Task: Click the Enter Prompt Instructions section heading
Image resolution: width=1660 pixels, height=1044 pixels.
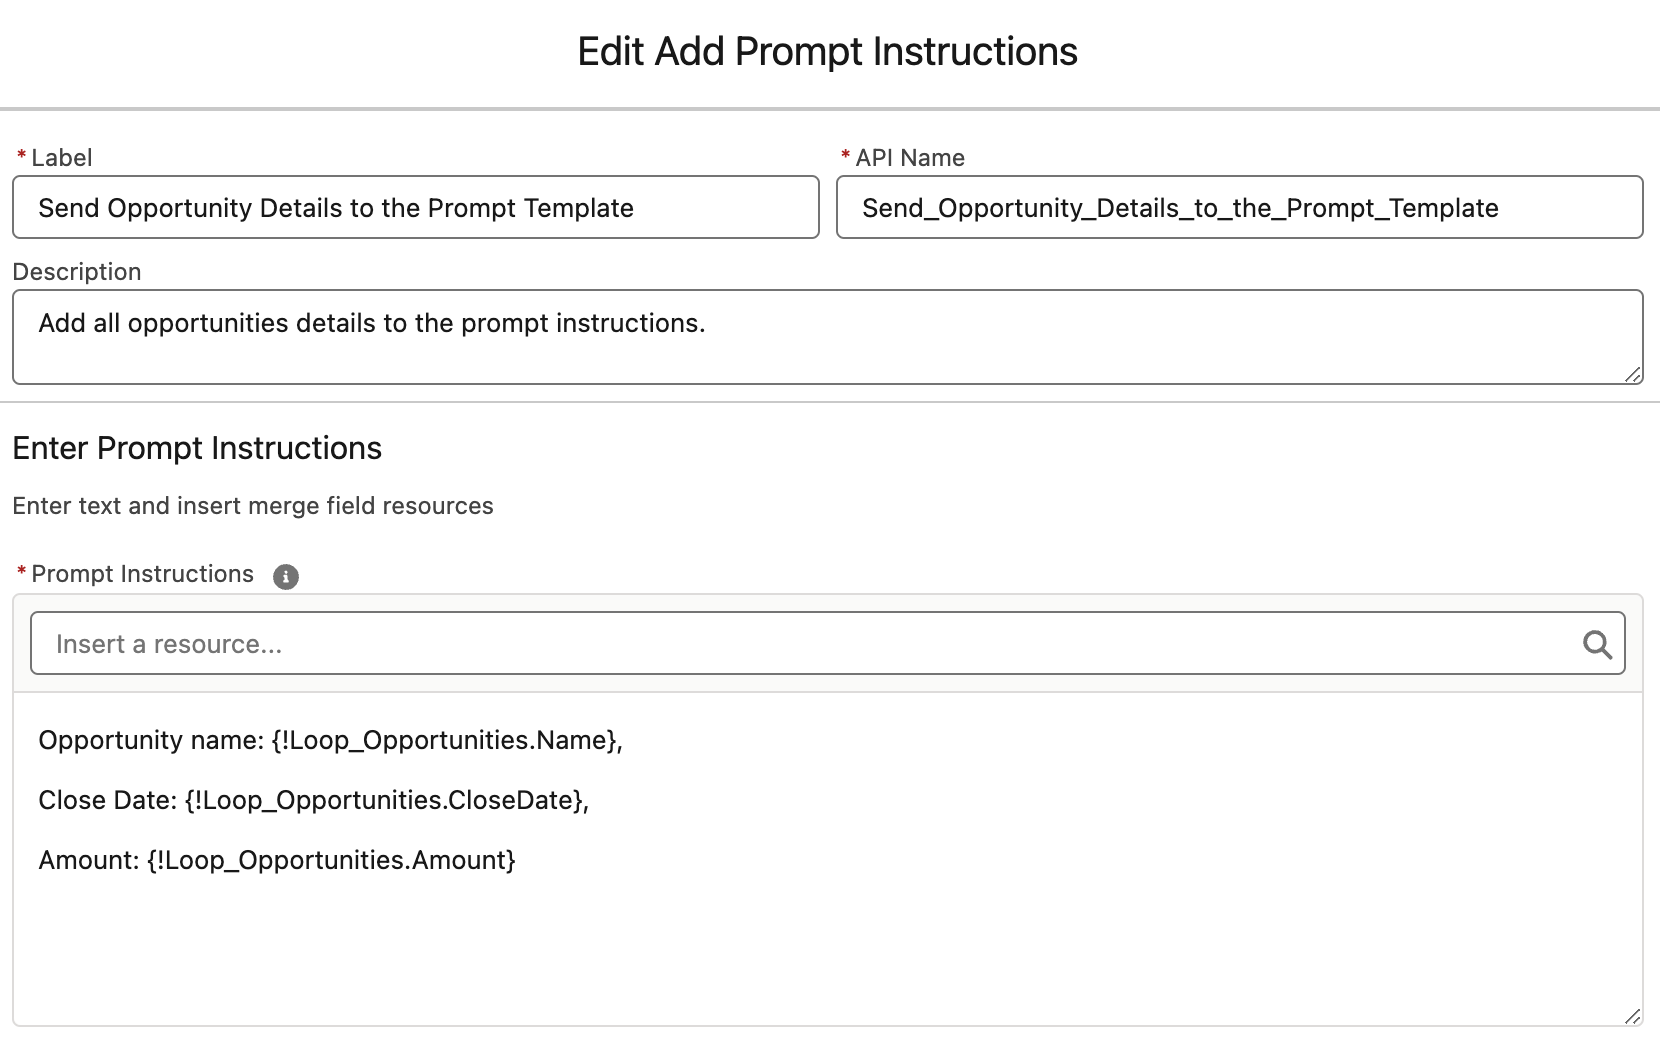Action: [196, 448]
